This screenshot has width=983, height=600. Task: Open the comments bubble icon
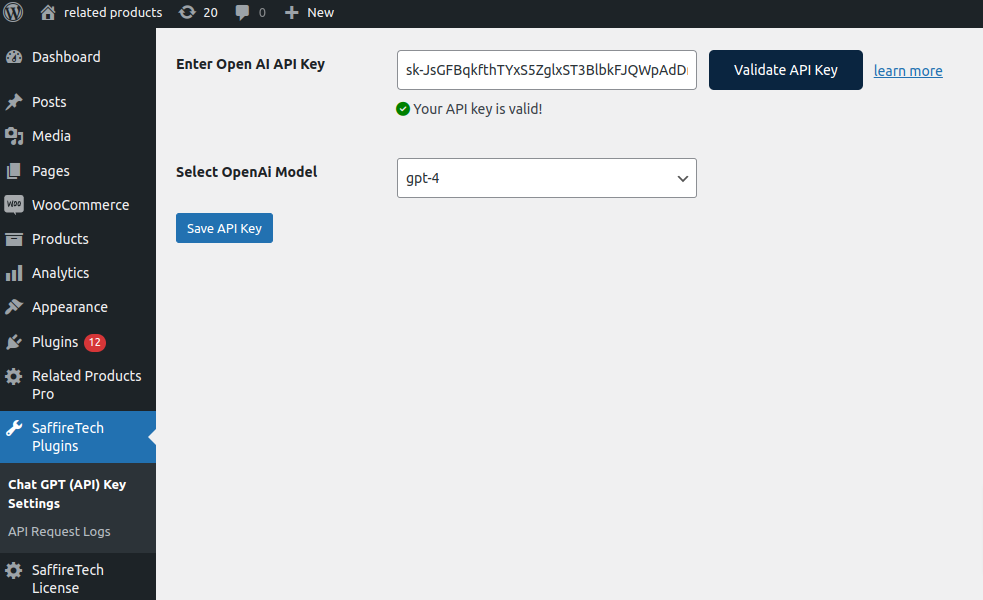pyautogui.click(x=243, y=13)
